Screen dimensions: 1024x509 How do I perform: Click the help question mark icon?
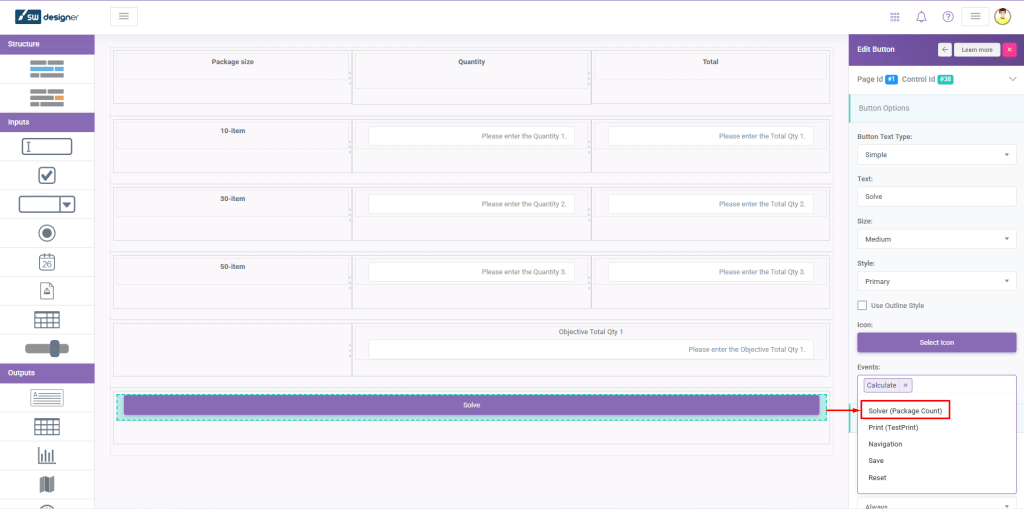pos(948,17)
